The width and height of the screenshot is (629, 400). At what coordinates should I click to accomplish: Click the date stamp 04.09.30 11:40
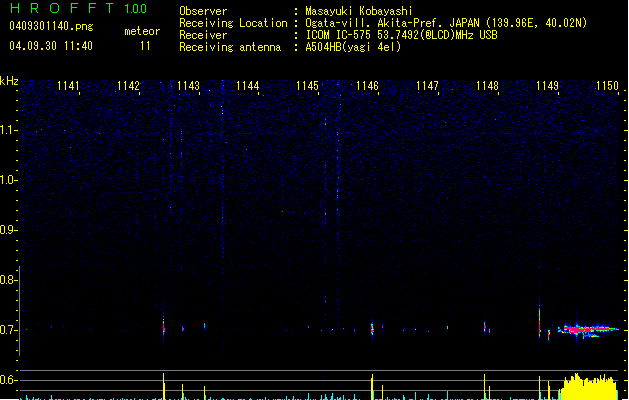click(x=51, y=46)
